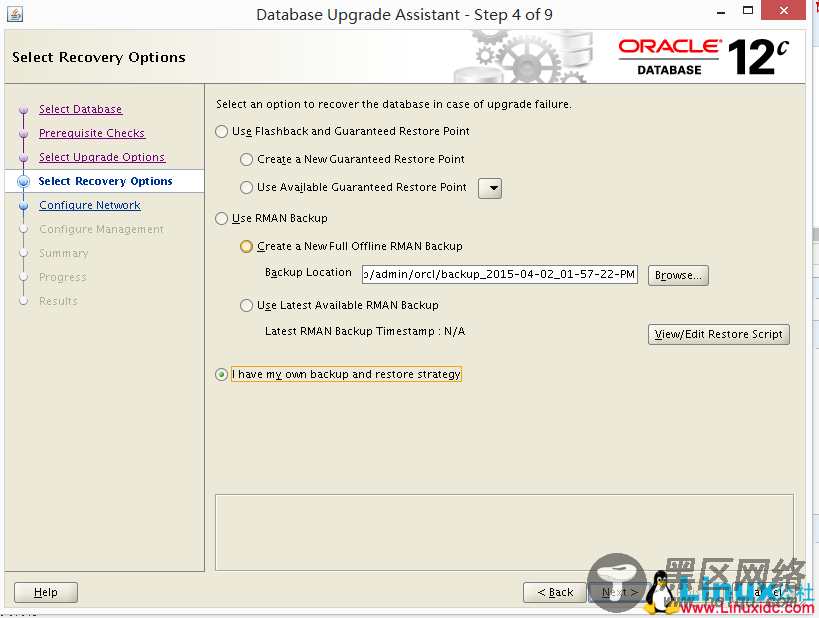Image resolution: width=819 pixels, height=618 pixels.
Task: Choose Create a New Guaranteed Restore Point
Action: pos(247,159)
